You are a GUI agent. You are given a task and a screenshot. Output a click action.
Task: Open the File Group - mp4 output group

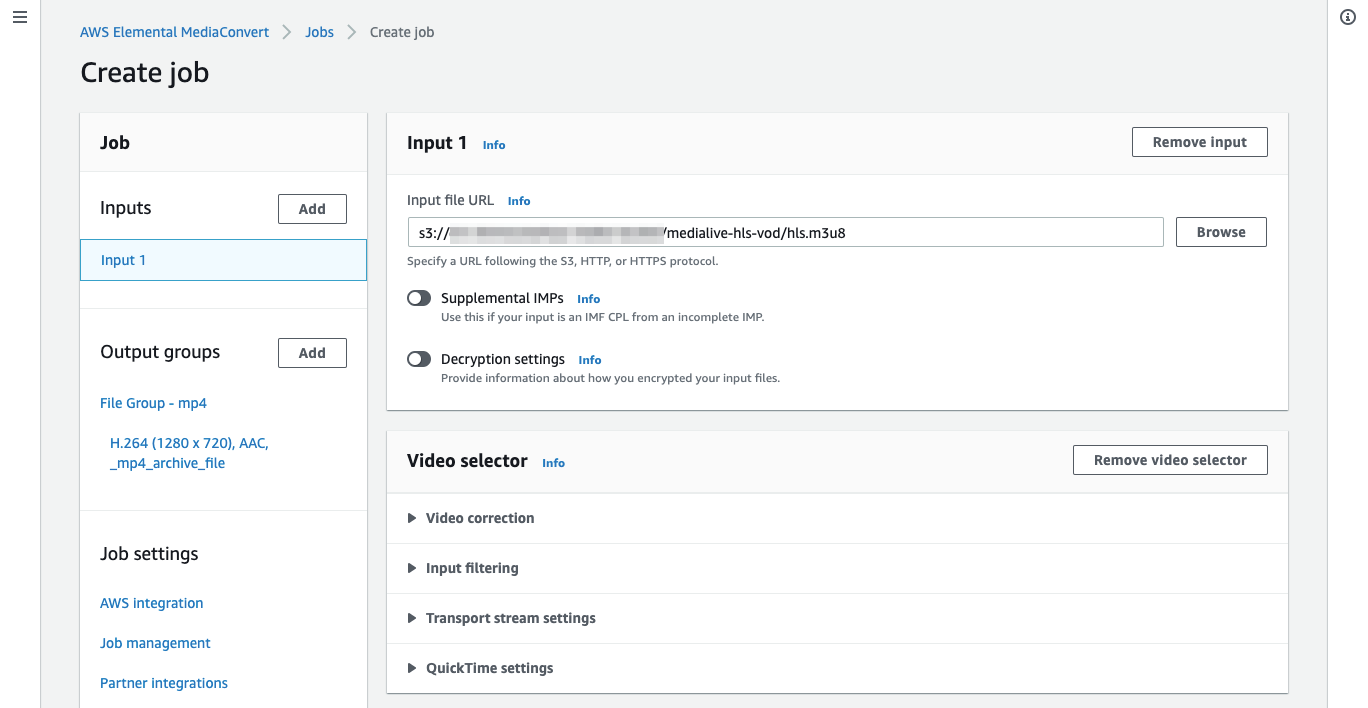(x=153, y=402)
